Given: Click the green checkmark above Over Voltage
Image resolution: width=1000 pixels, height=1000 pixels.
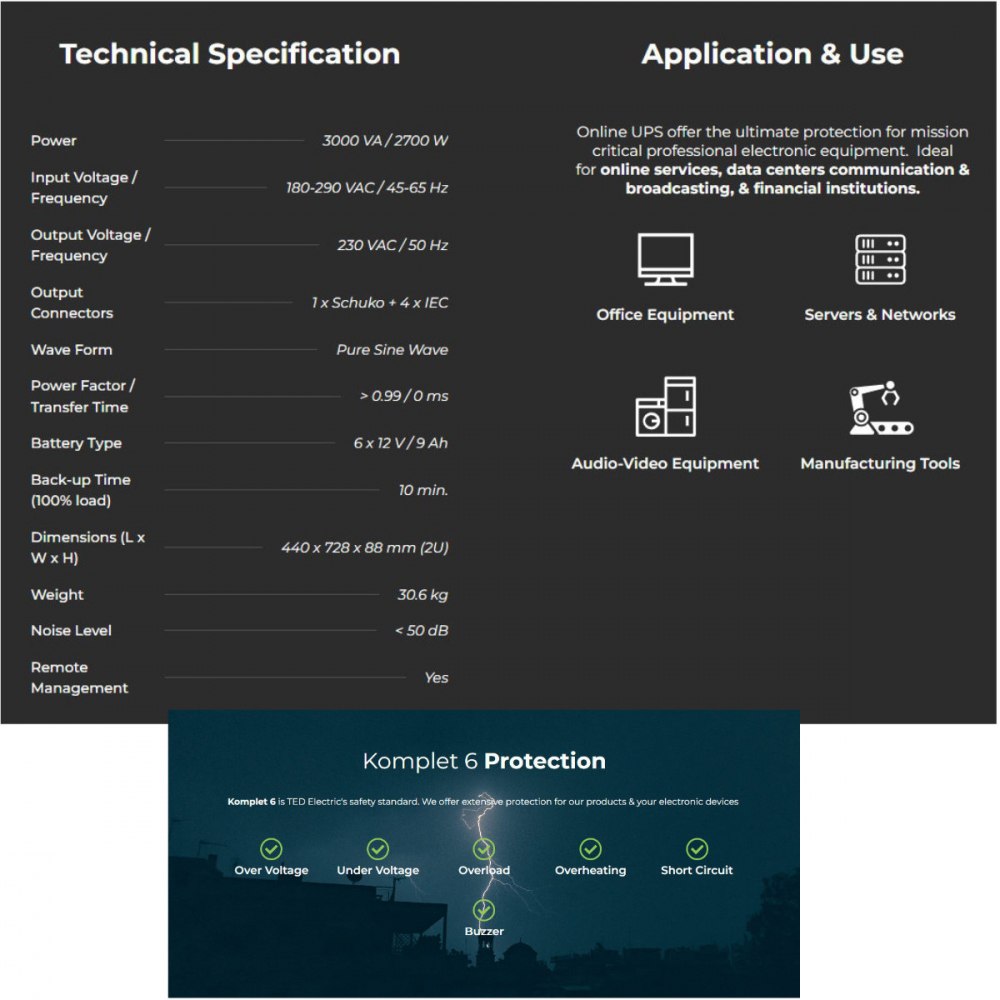Looking at the screenshot, I should click(271, 849).
